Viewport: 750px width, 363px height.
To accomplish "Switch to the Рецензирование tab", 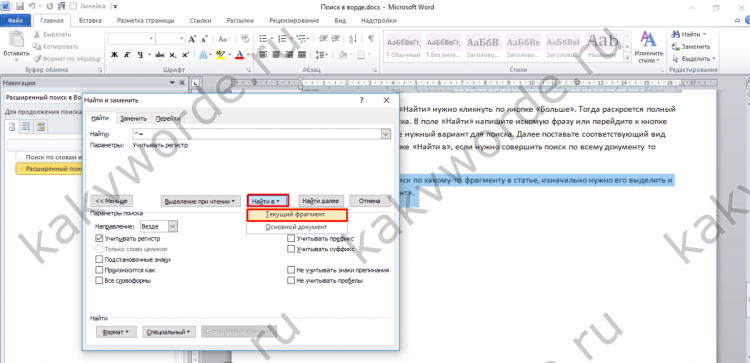I will click(294, 21).
